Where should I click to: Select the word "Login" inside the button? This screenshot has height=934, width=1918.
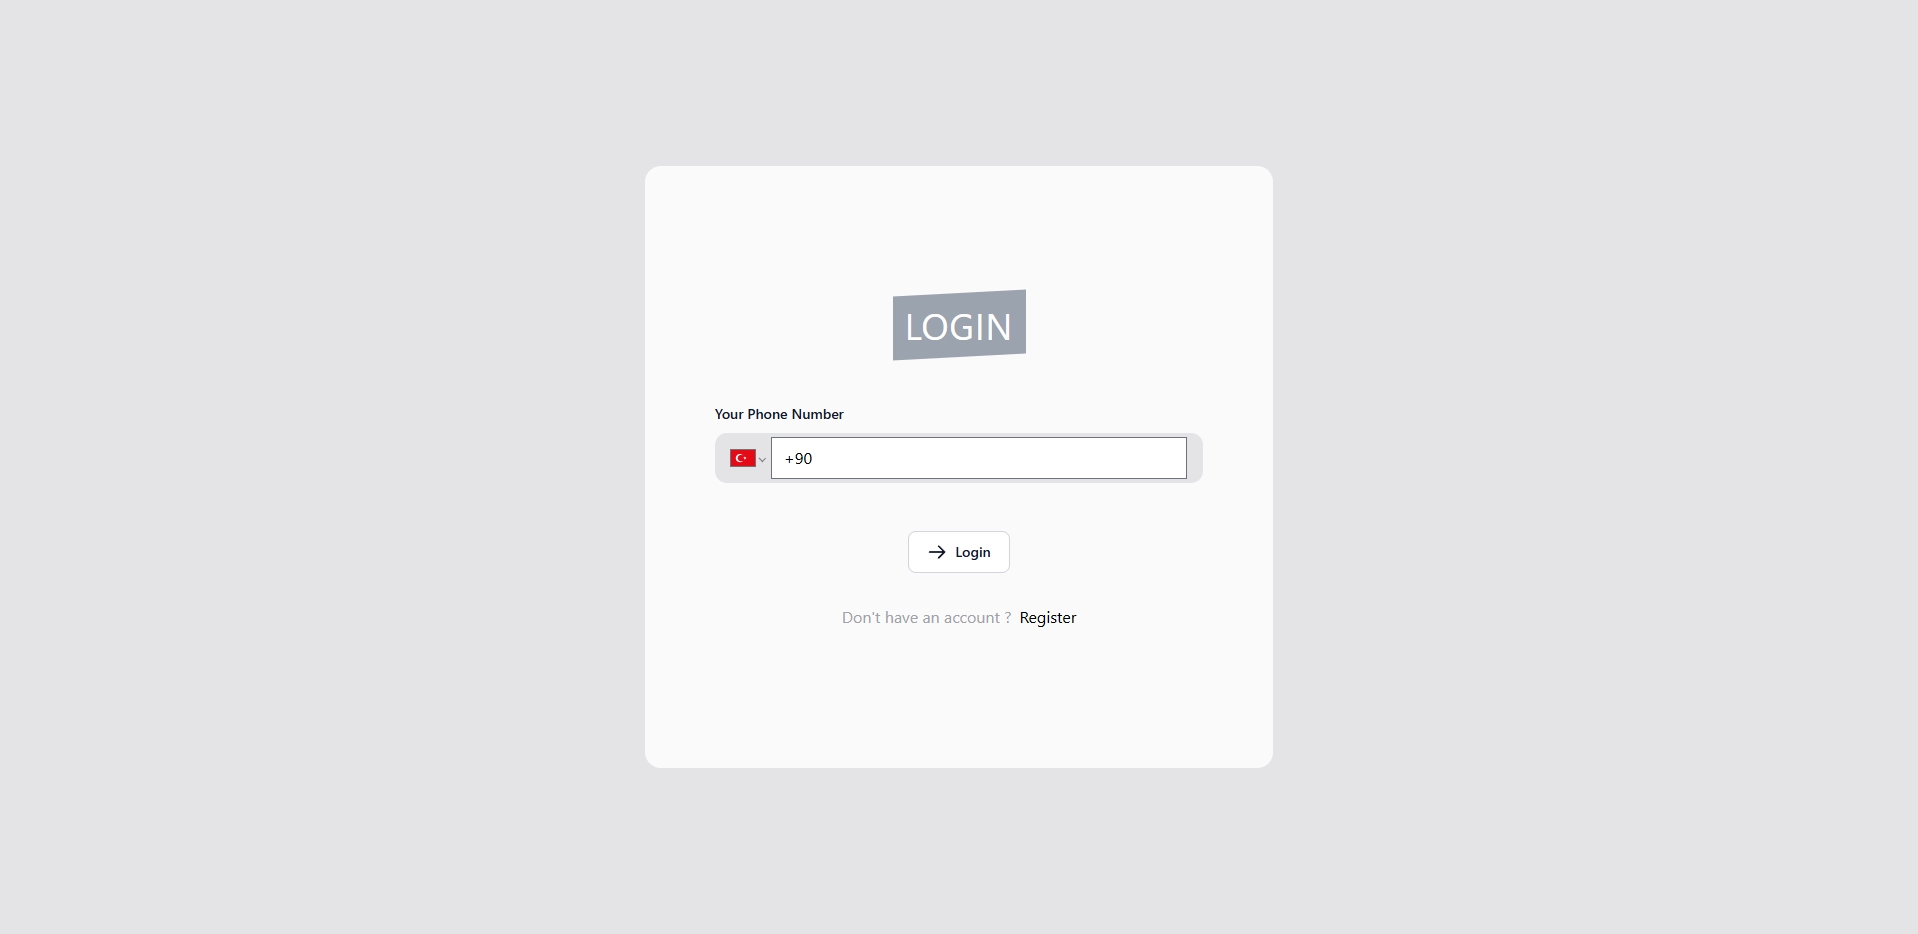click(x=973, y=552)
